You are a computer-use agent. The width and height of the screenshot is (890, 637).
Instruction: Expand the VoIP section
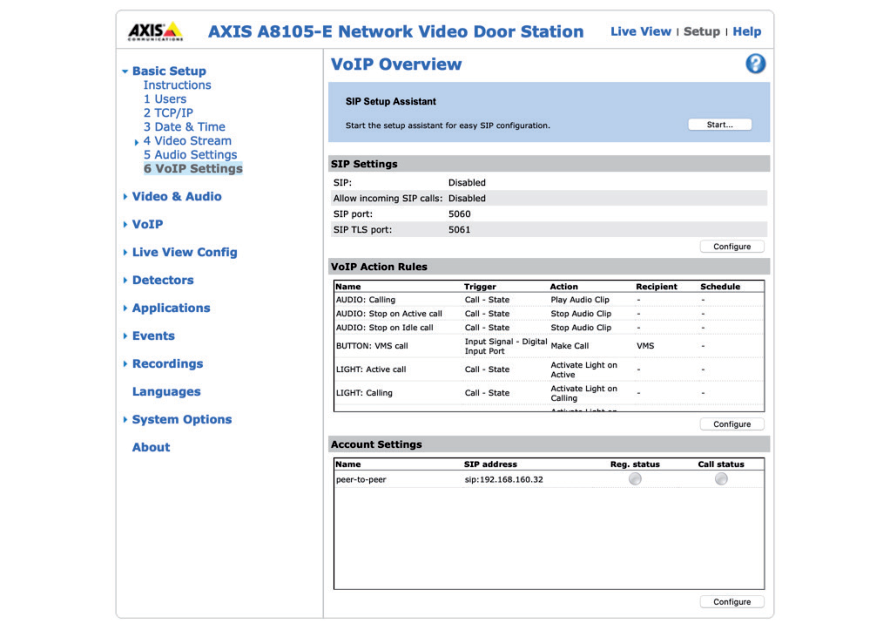click(x=146, y=224)
